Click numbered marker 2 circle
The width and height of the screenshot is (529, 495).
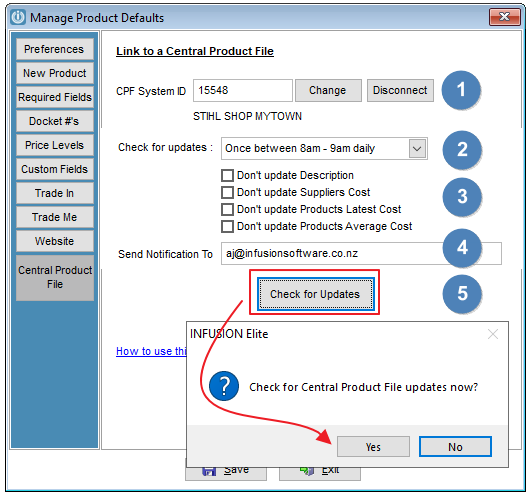click(462, 150)
